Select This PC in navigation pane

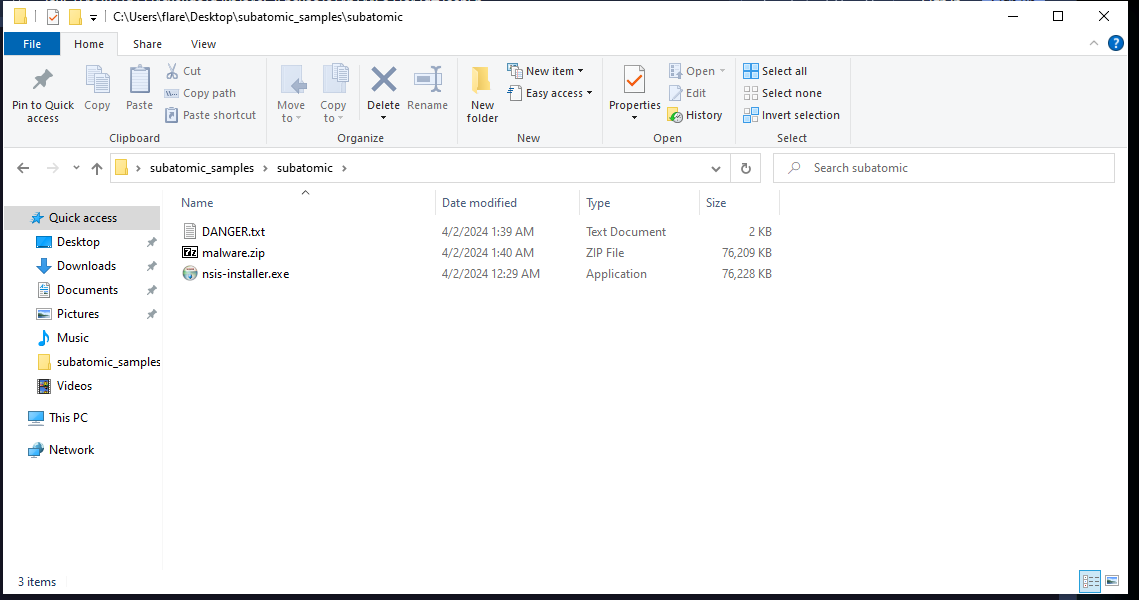point(68,418)
